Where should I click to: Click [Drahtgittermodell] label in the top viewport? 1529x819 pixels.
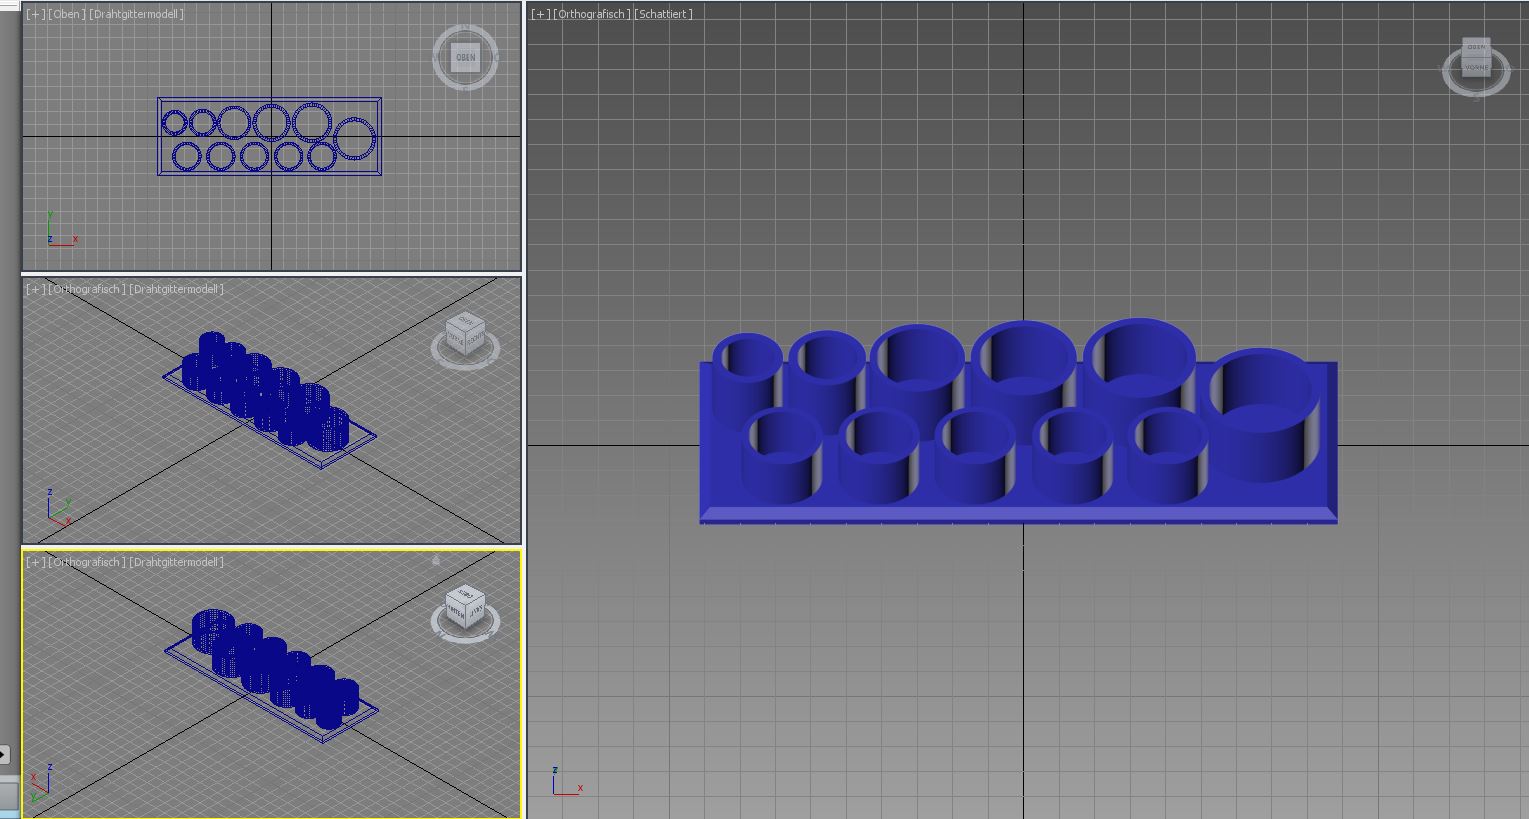[x=136, y=15]
